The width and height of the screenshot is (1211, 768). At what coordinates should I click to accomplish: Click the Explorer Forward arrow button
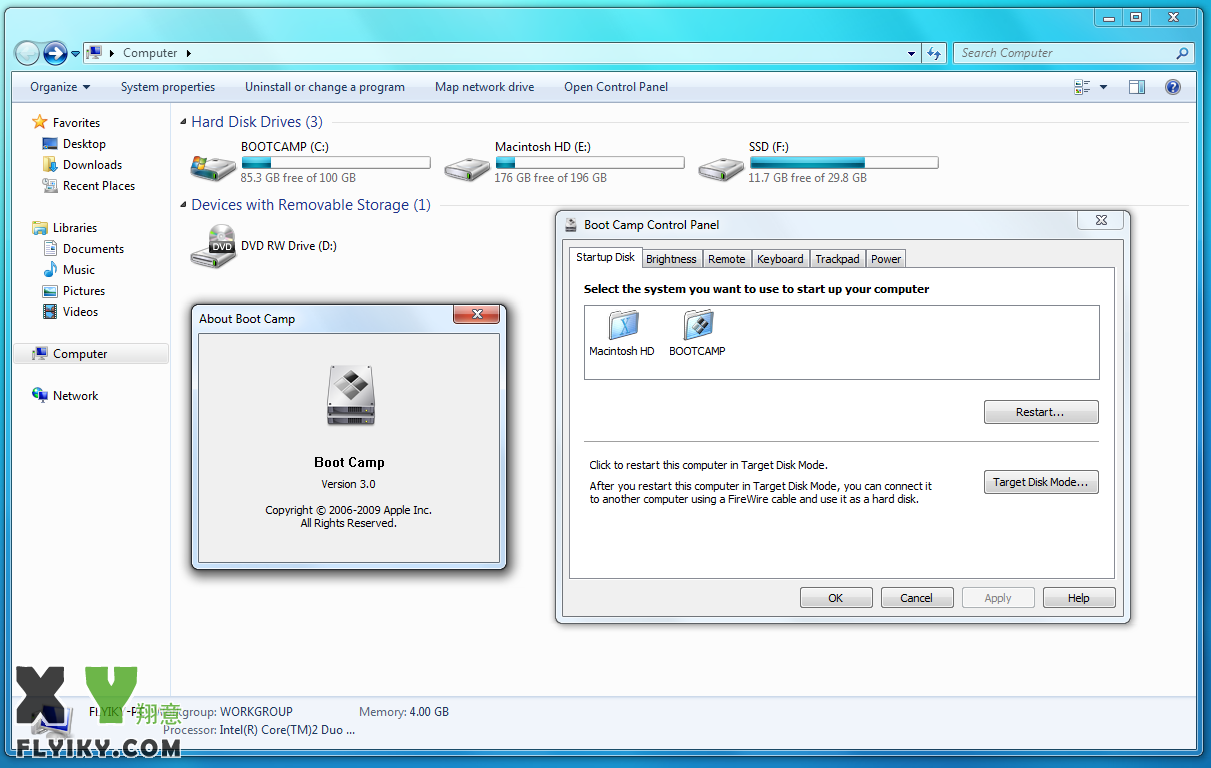click(55, 53)
